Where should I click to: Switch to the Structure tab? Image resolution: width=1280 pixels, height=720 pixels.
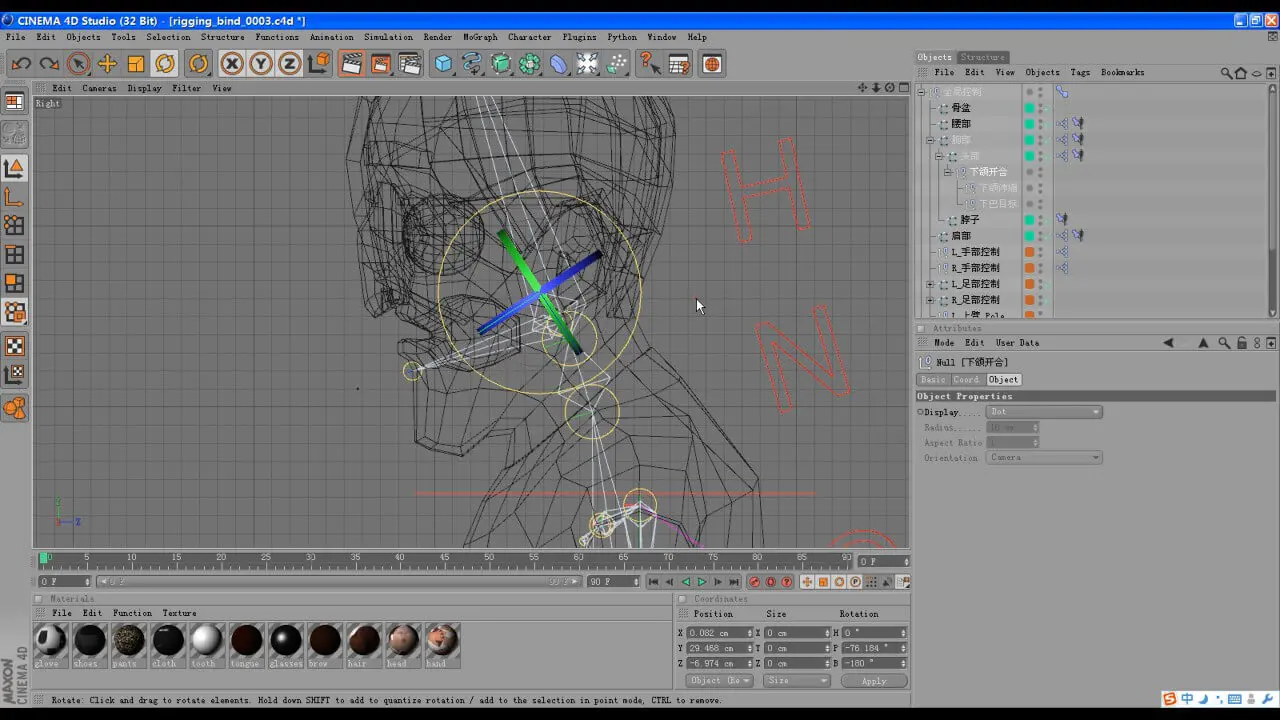[x=983, y=57]
